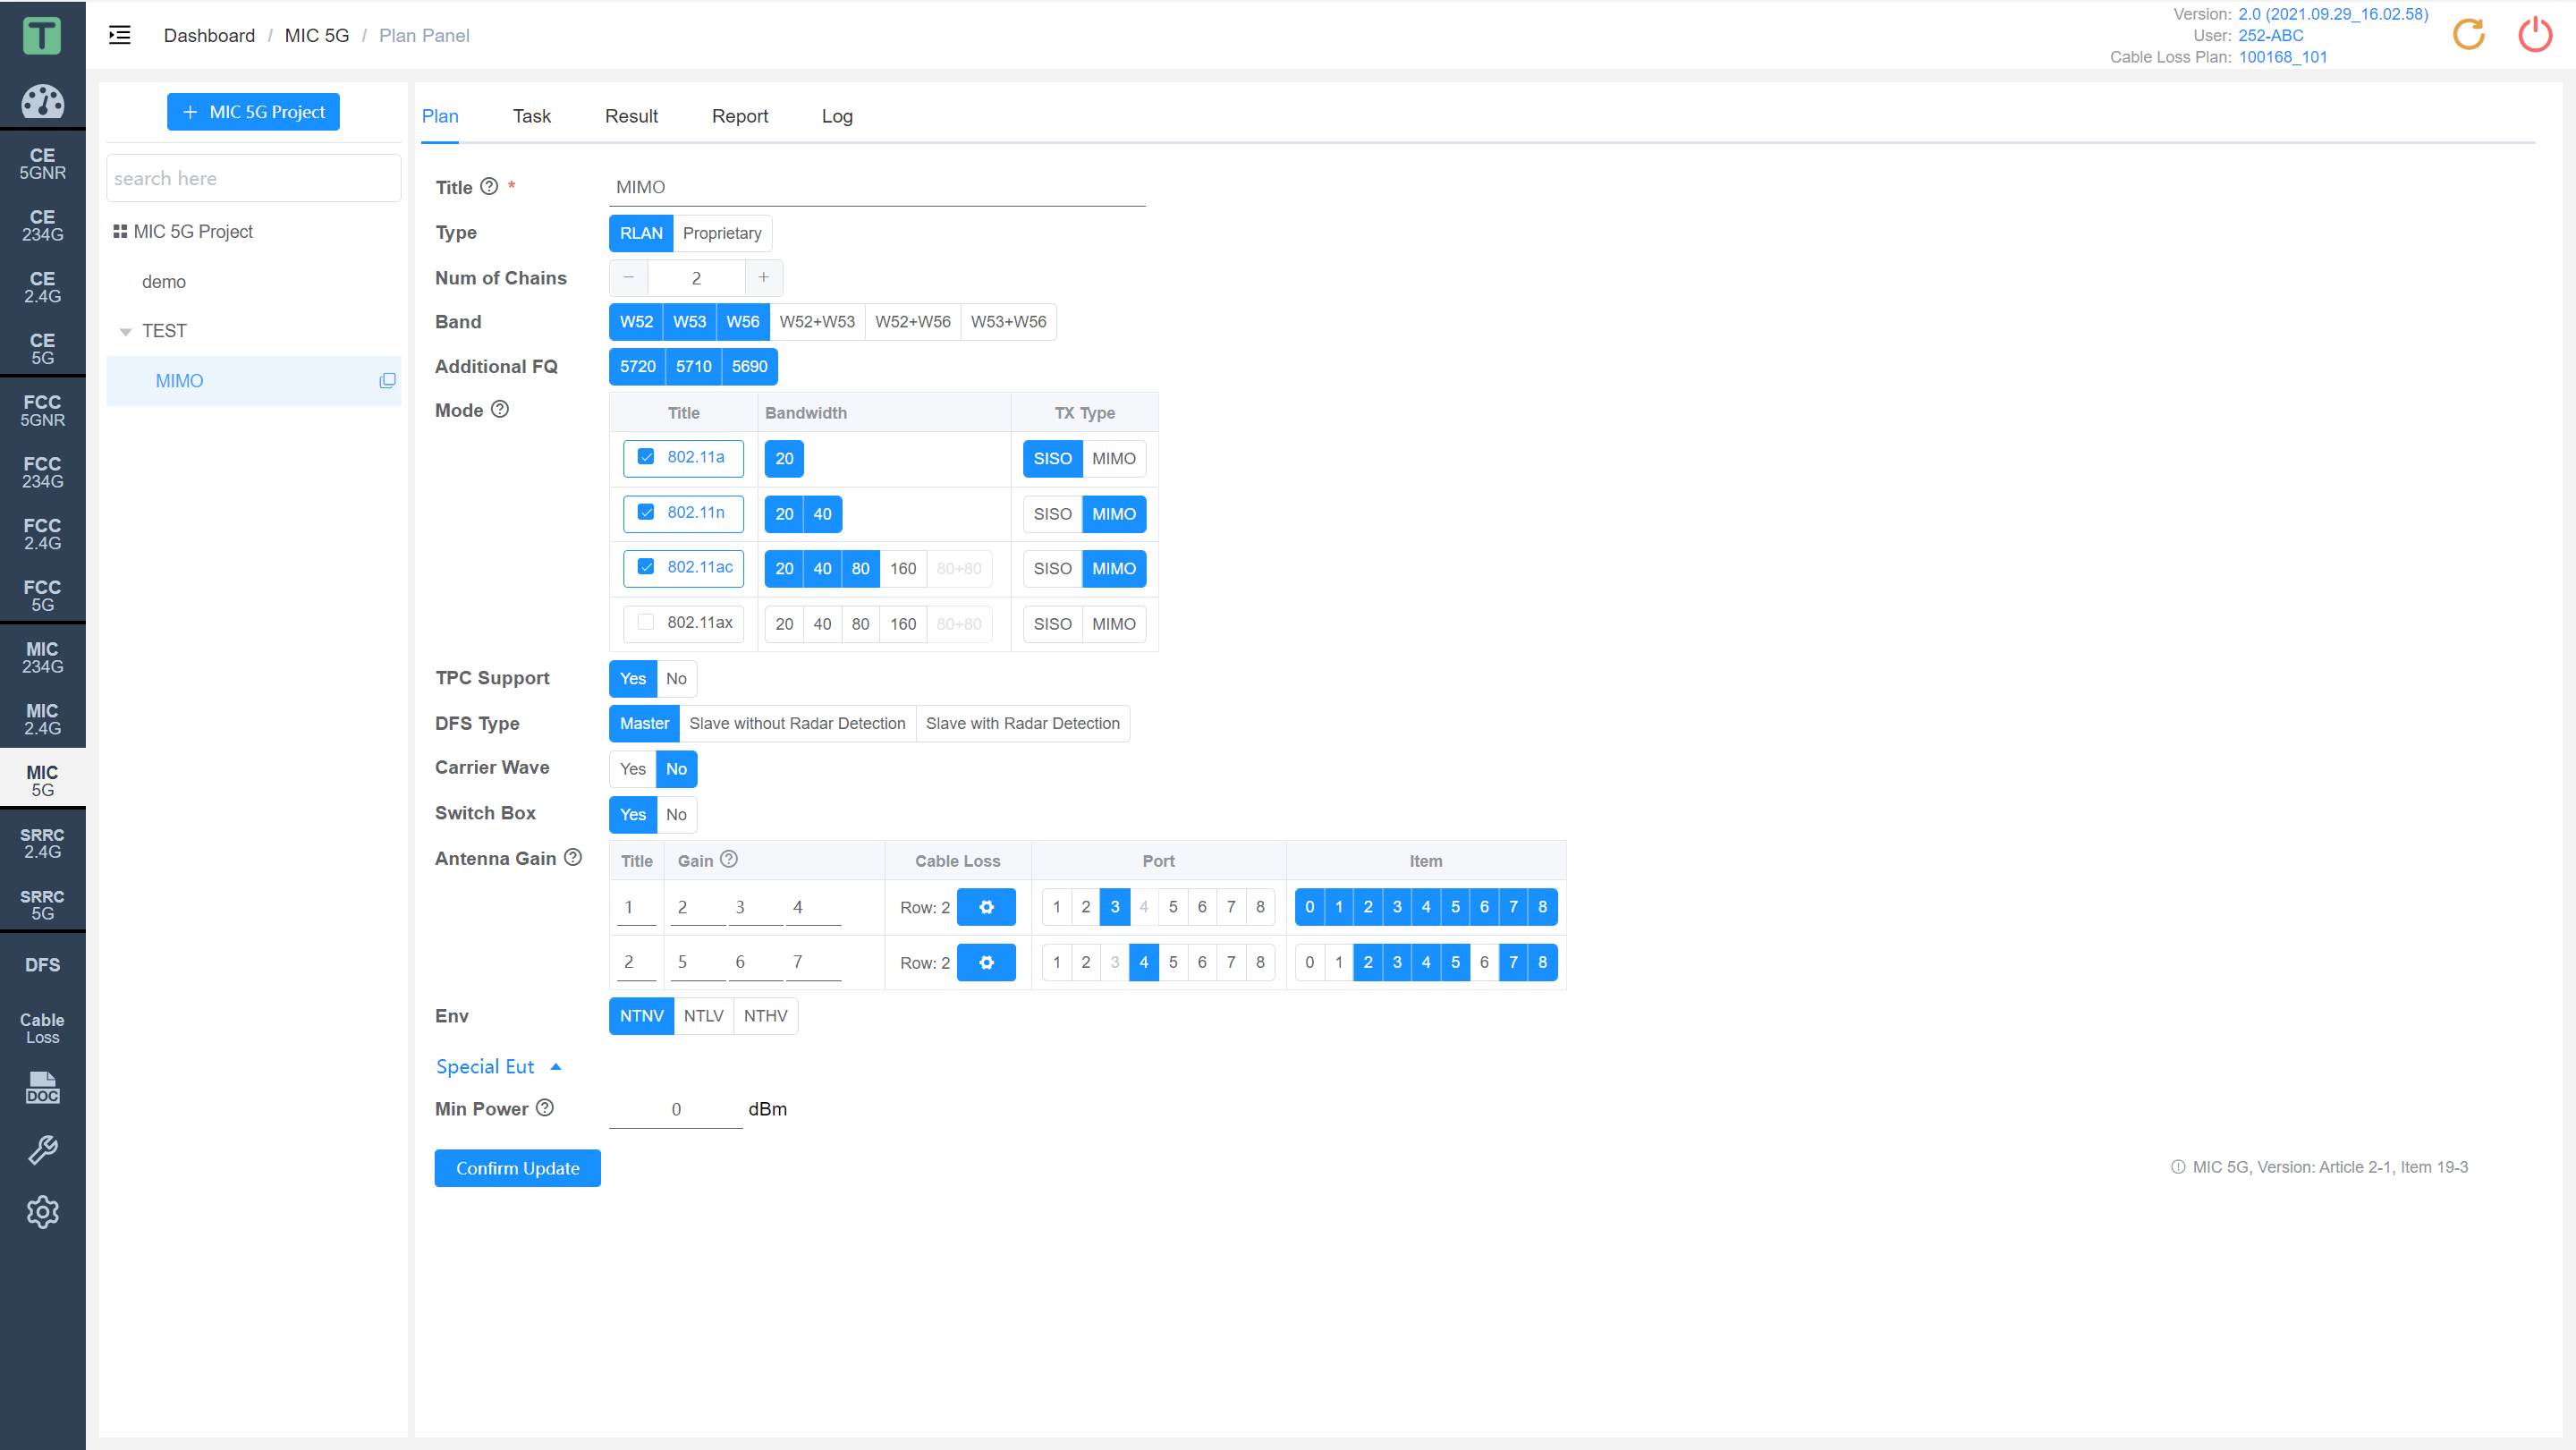Click the MIC 5G Project button
This screenshot has height=1450, width=2576.
click(253, 114)
